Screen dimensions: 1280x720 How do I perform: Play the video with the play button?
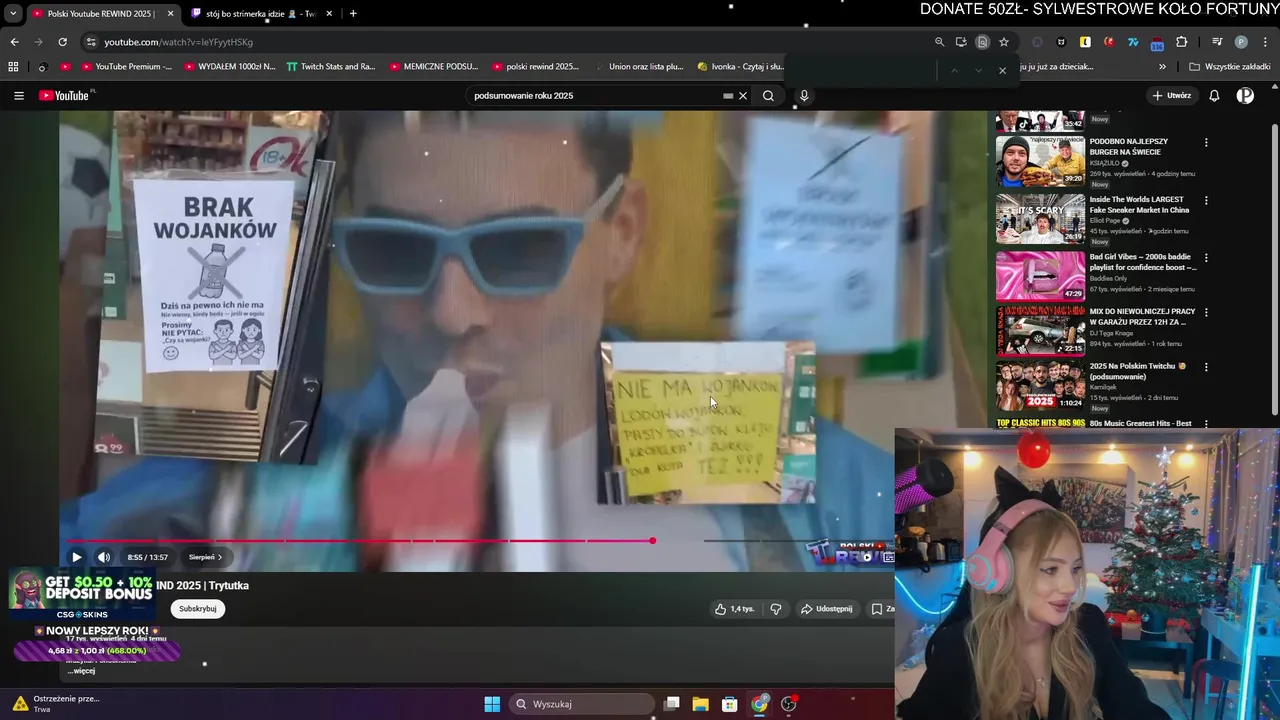pos(76,557)
